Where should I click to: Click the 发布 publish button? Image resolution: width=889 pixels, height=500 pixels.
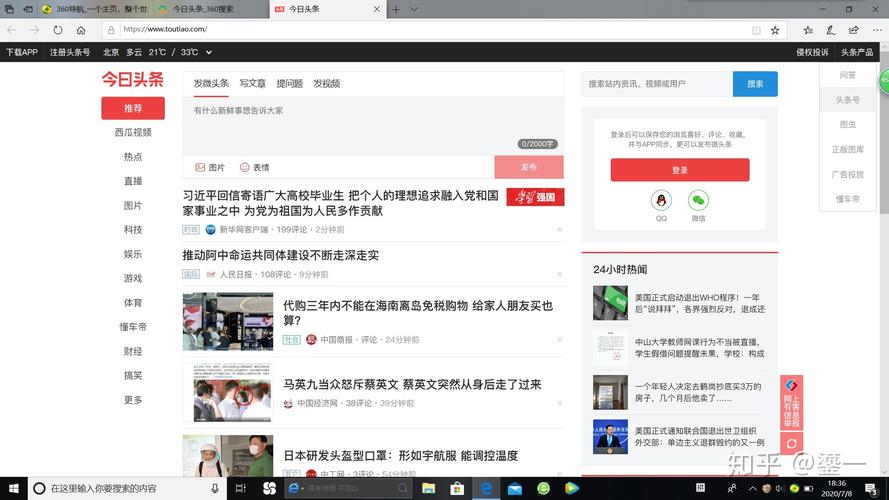pyautogui.click(x=529, y=167)
